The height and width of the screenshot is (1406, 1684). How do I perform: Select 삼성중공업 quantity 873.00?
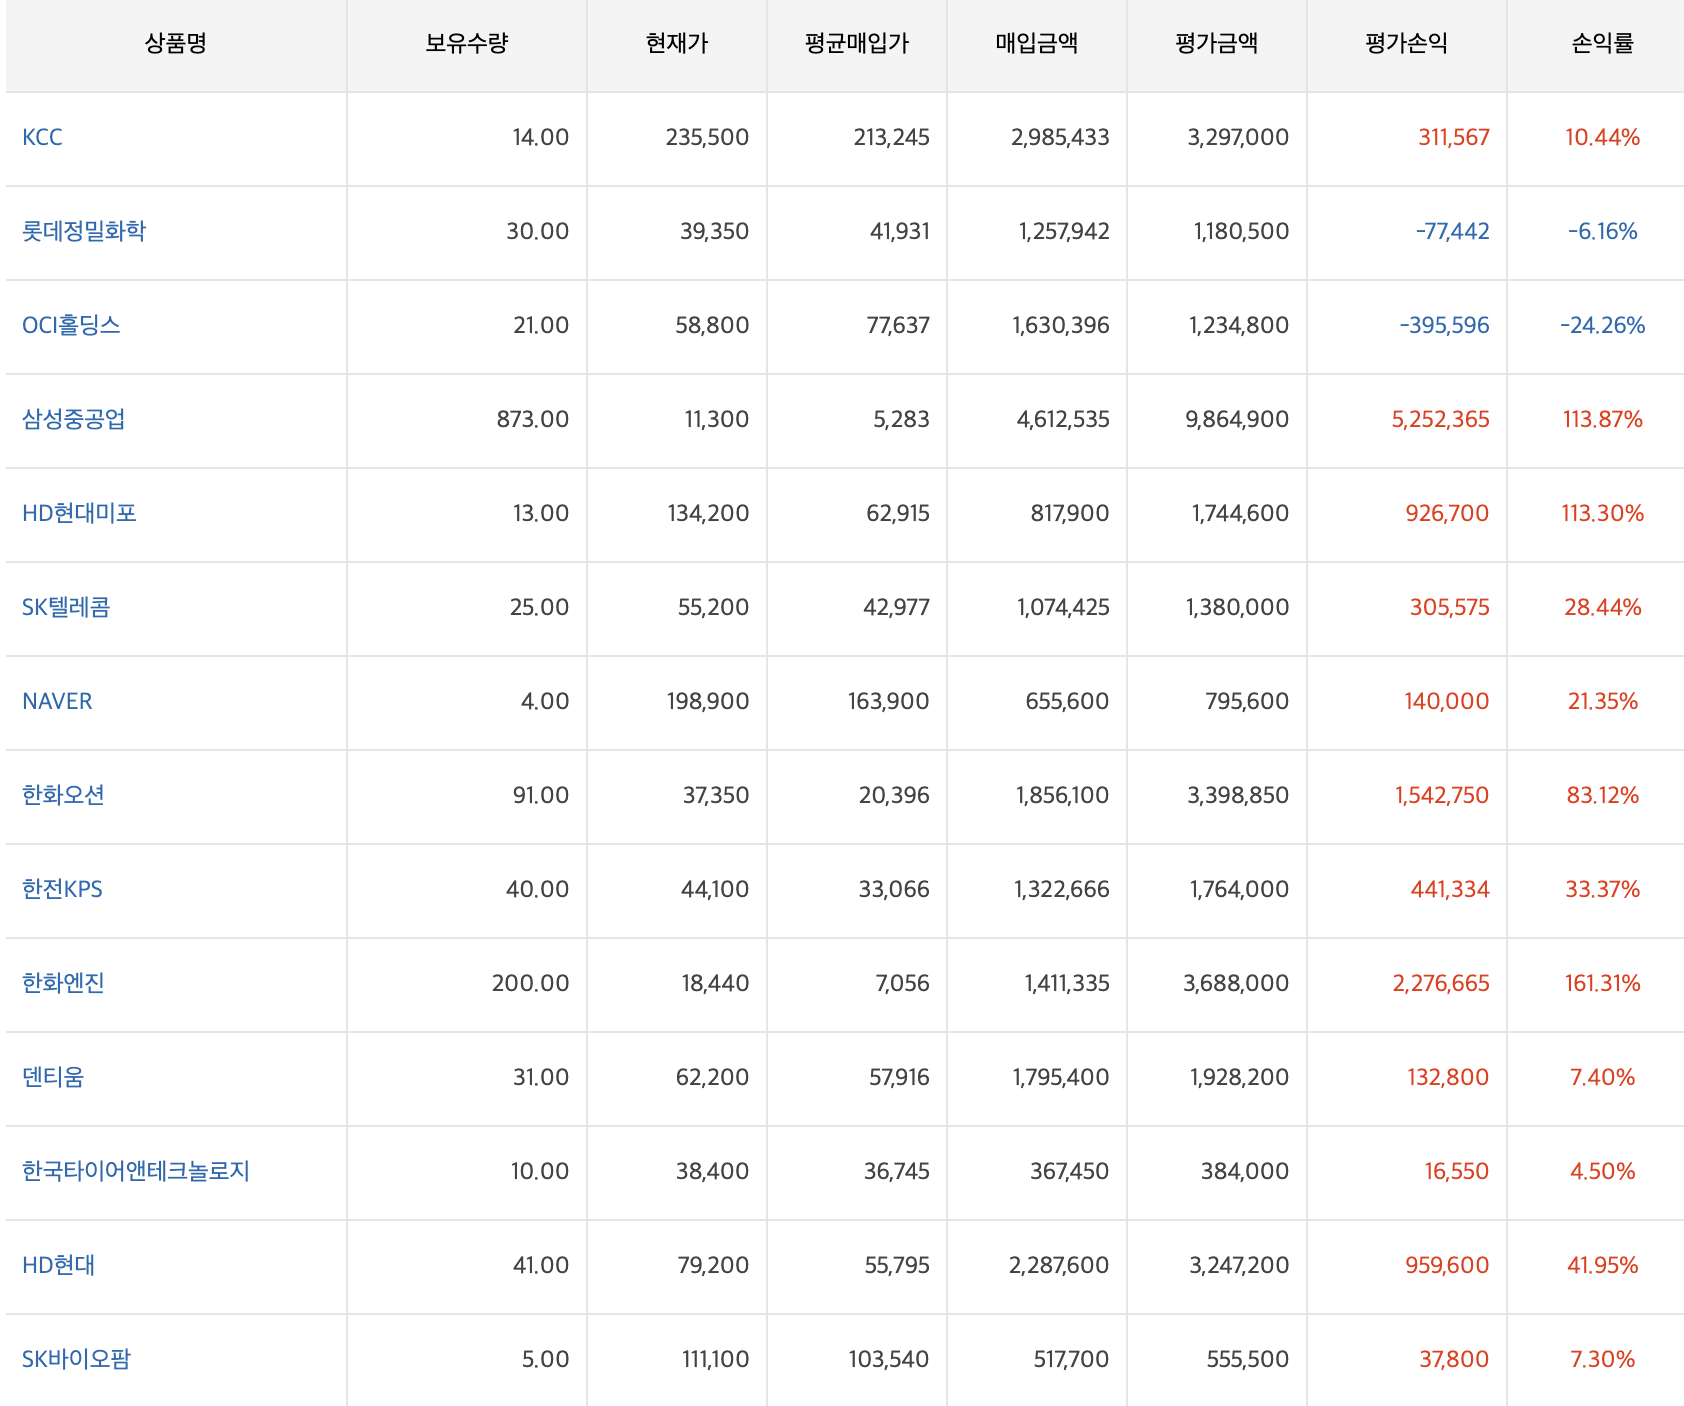click(x=533, y=420)
